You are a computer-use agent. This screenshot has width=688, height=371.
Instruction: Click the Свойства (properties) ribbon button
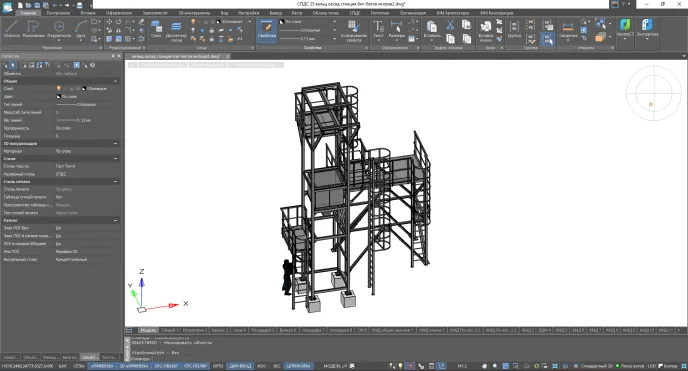click(x=267, y=30)
